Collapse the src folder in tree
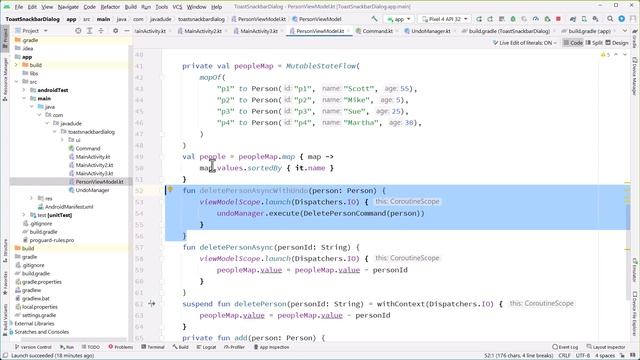The image size is (640, 360). point(17,82)
